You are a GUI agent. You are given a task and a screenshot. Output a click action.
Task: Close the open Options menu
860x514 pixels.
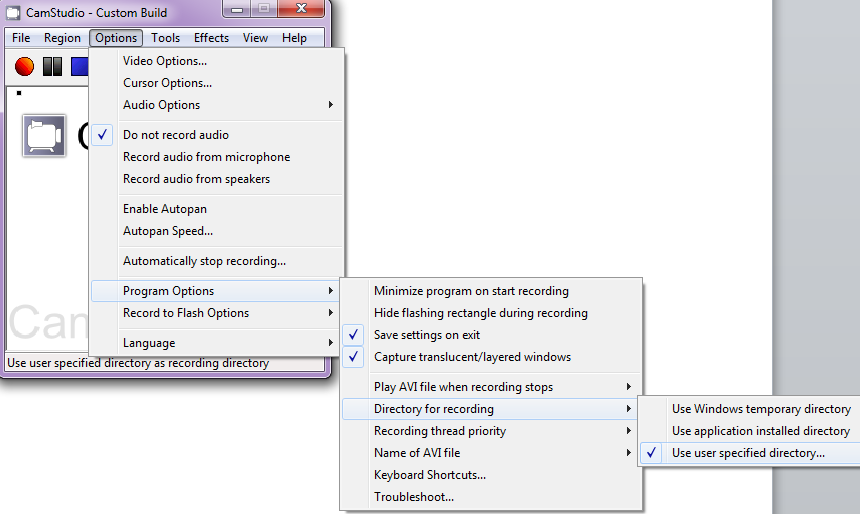point(116,38)
